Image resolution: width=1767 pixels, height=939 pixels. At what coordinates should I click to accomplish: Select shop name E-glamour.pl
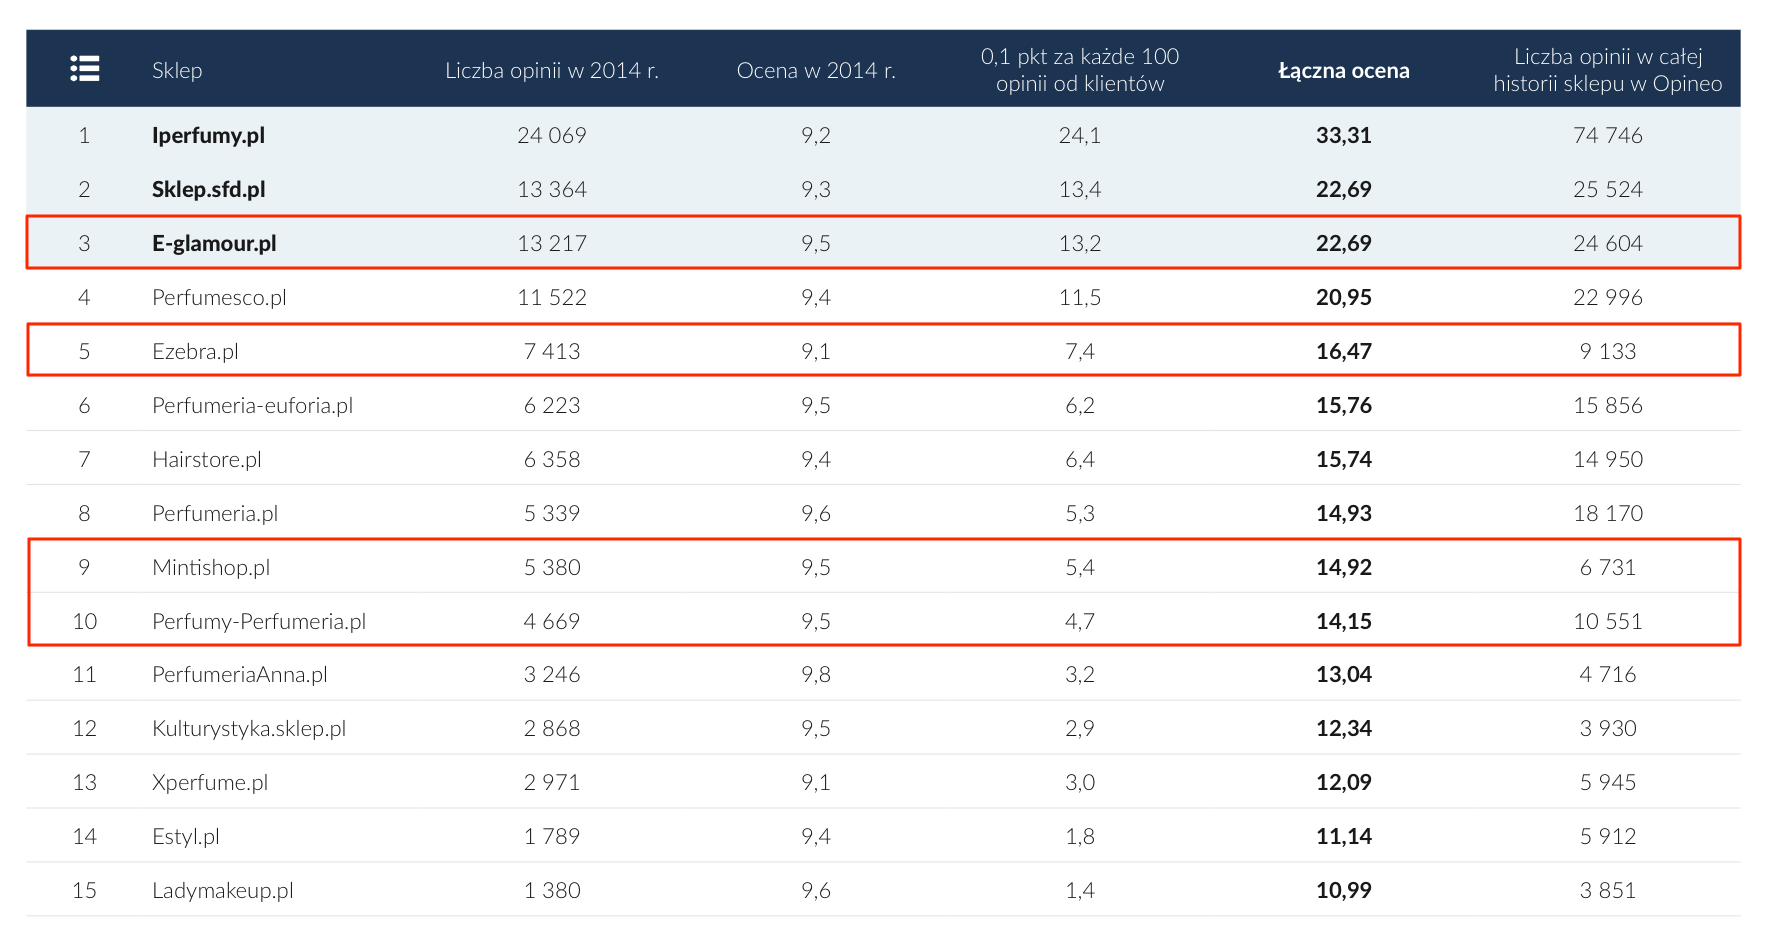click(x=214, y=243)
